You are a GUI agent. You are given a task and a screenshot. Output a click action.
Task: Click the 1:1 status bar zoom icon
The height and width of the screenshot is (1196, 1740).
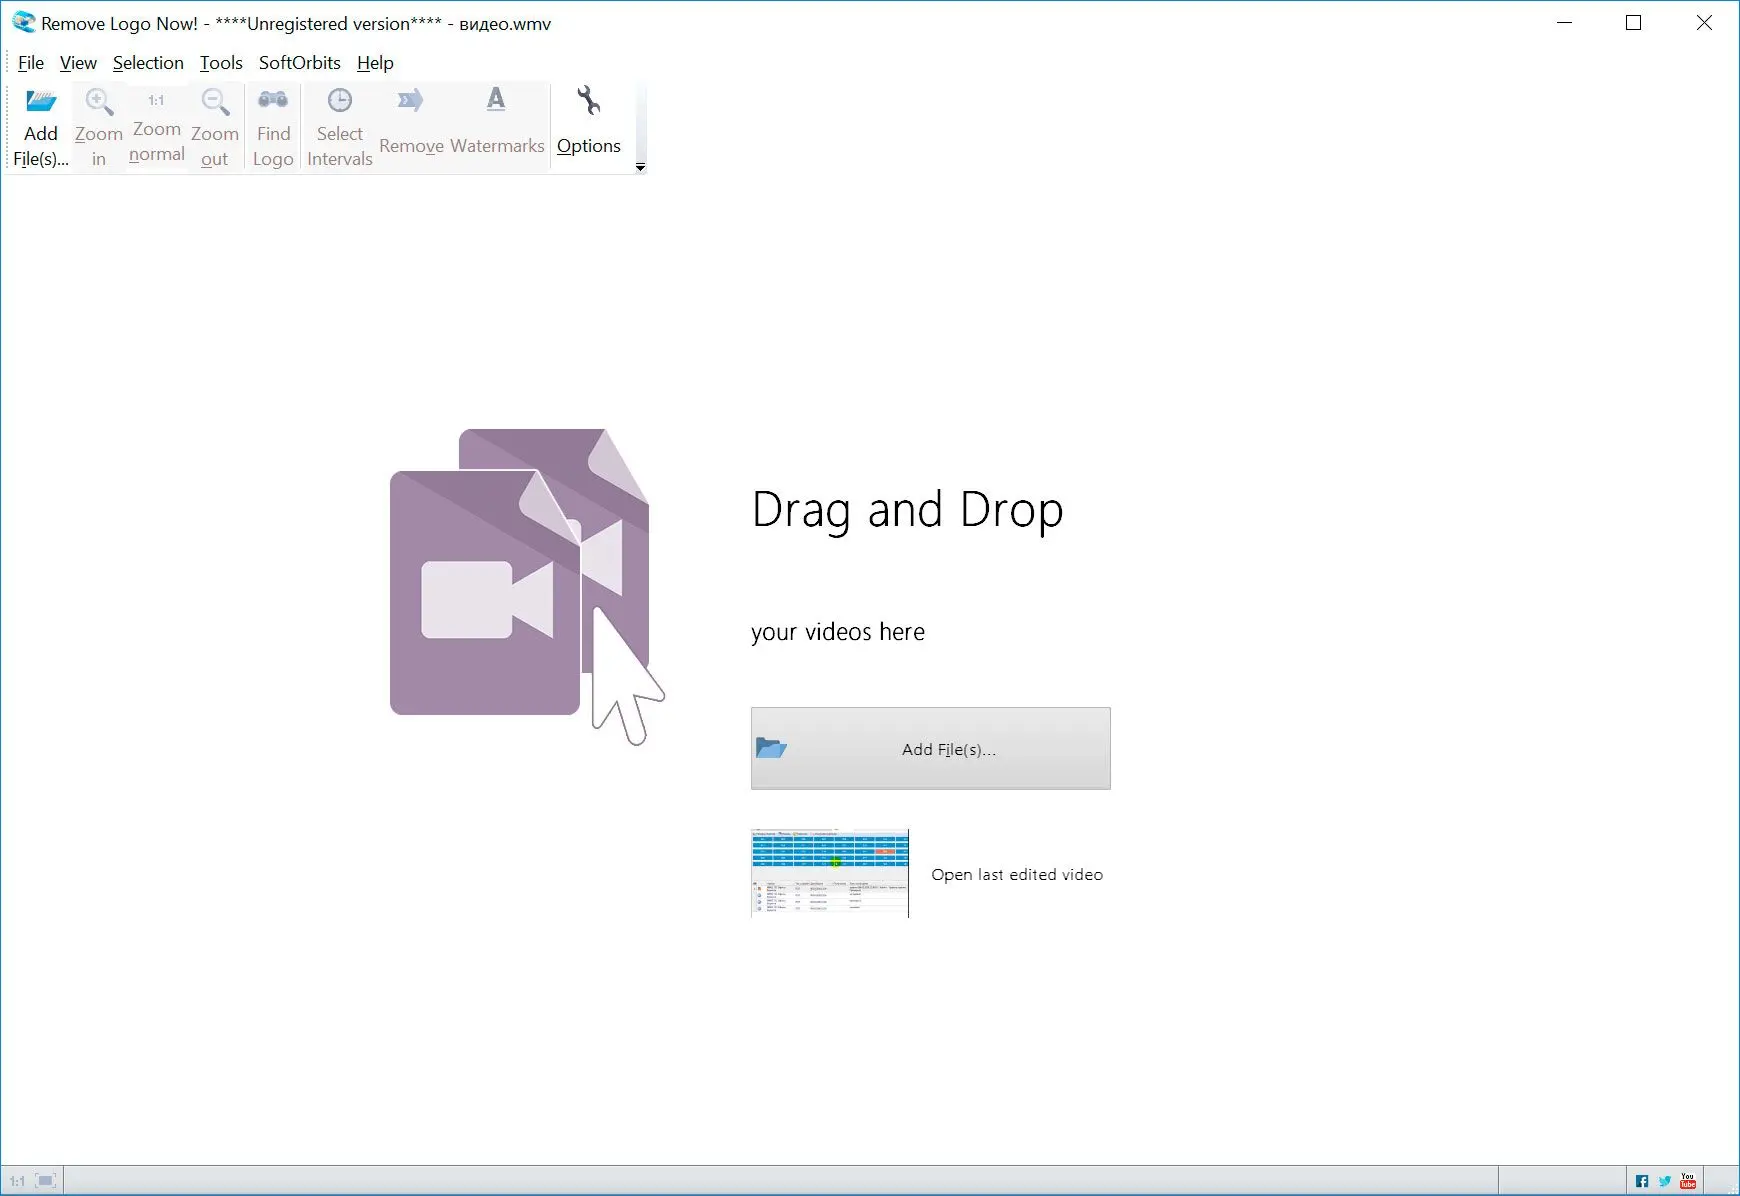tap(17, 1181)
